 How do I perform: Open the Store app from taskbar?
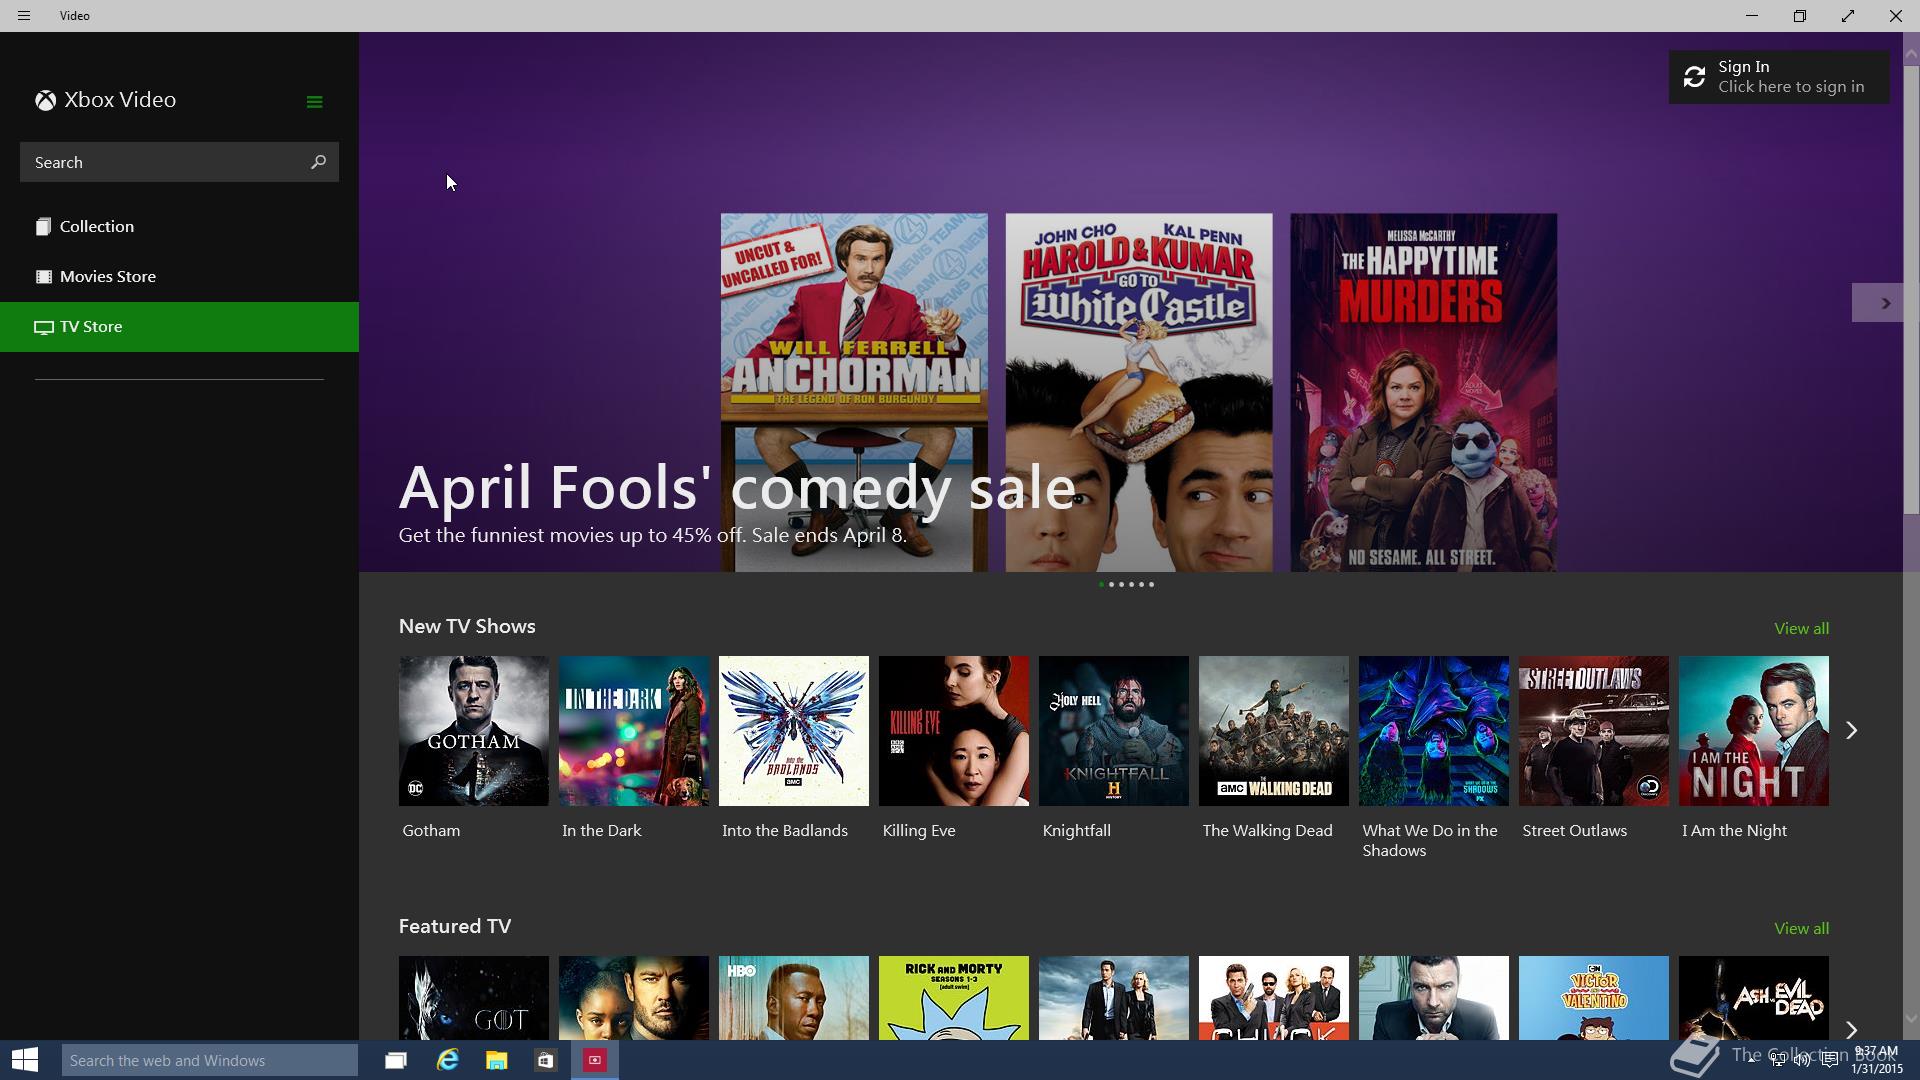545,1060
